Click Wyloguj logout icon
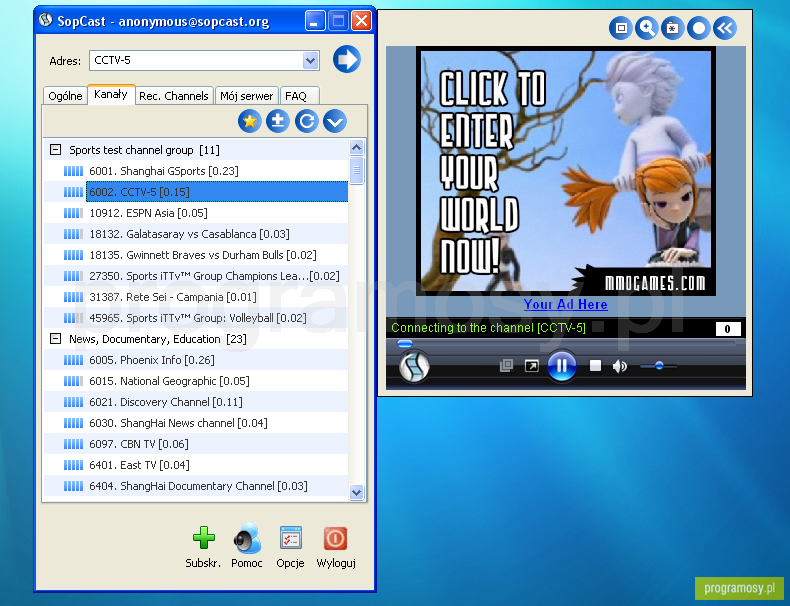The height and width of the screenshot is (606, 790). (336, 538)
